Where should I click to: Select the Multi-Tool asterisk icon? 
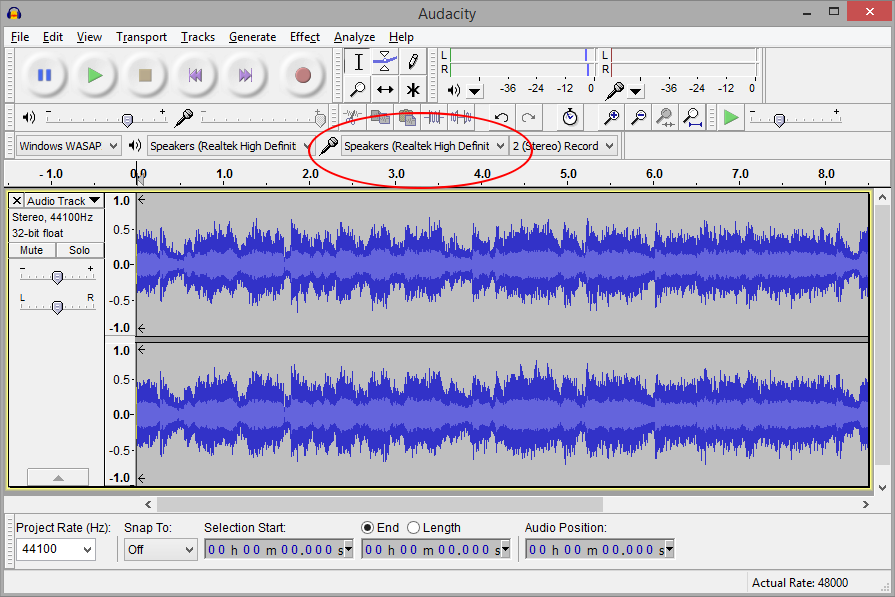(412, 89)
